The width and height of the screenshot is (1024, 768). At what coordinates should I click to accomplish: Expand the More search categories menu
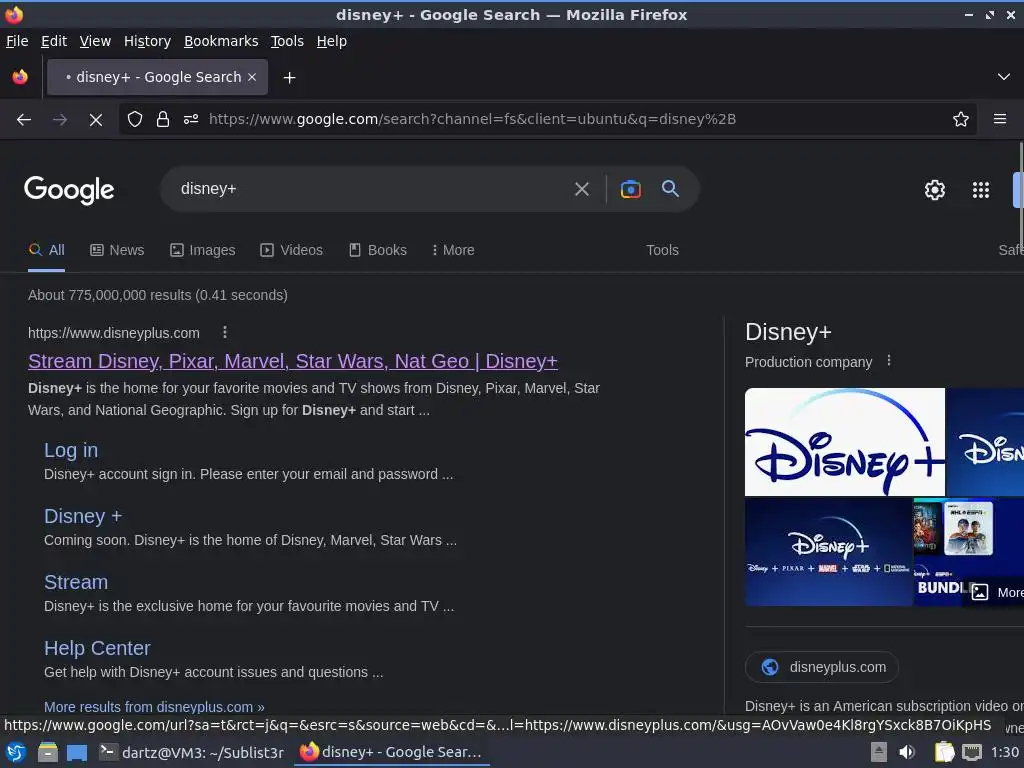click(453, 250)
